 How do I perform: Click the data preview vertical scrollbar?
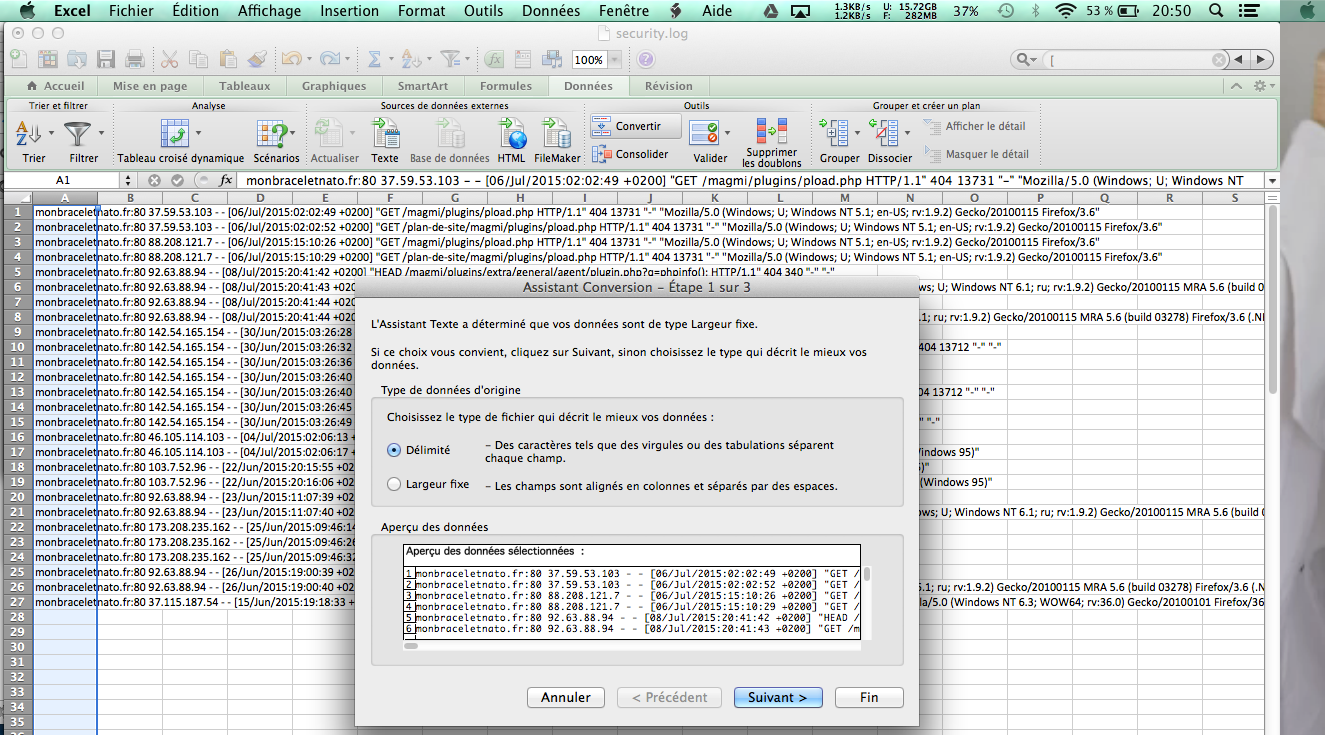867,574
